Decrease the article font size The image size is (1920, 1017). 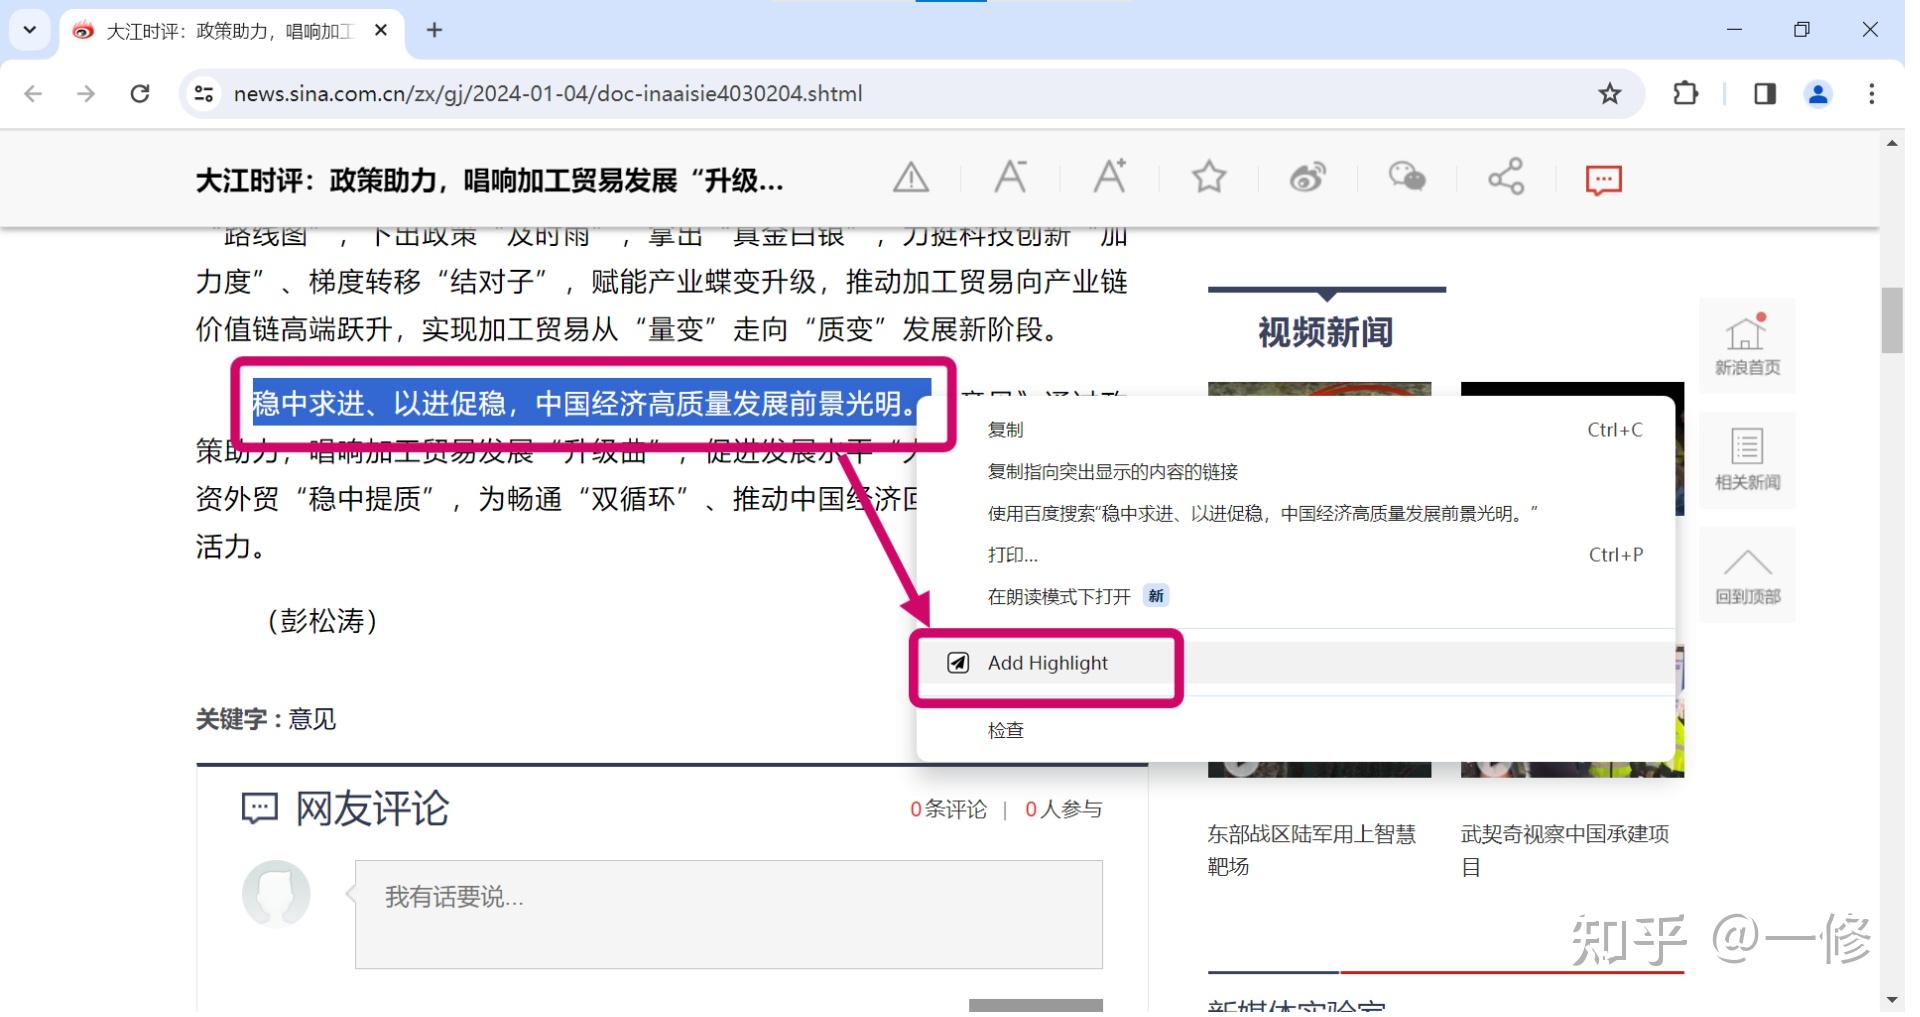(1010, 178)
